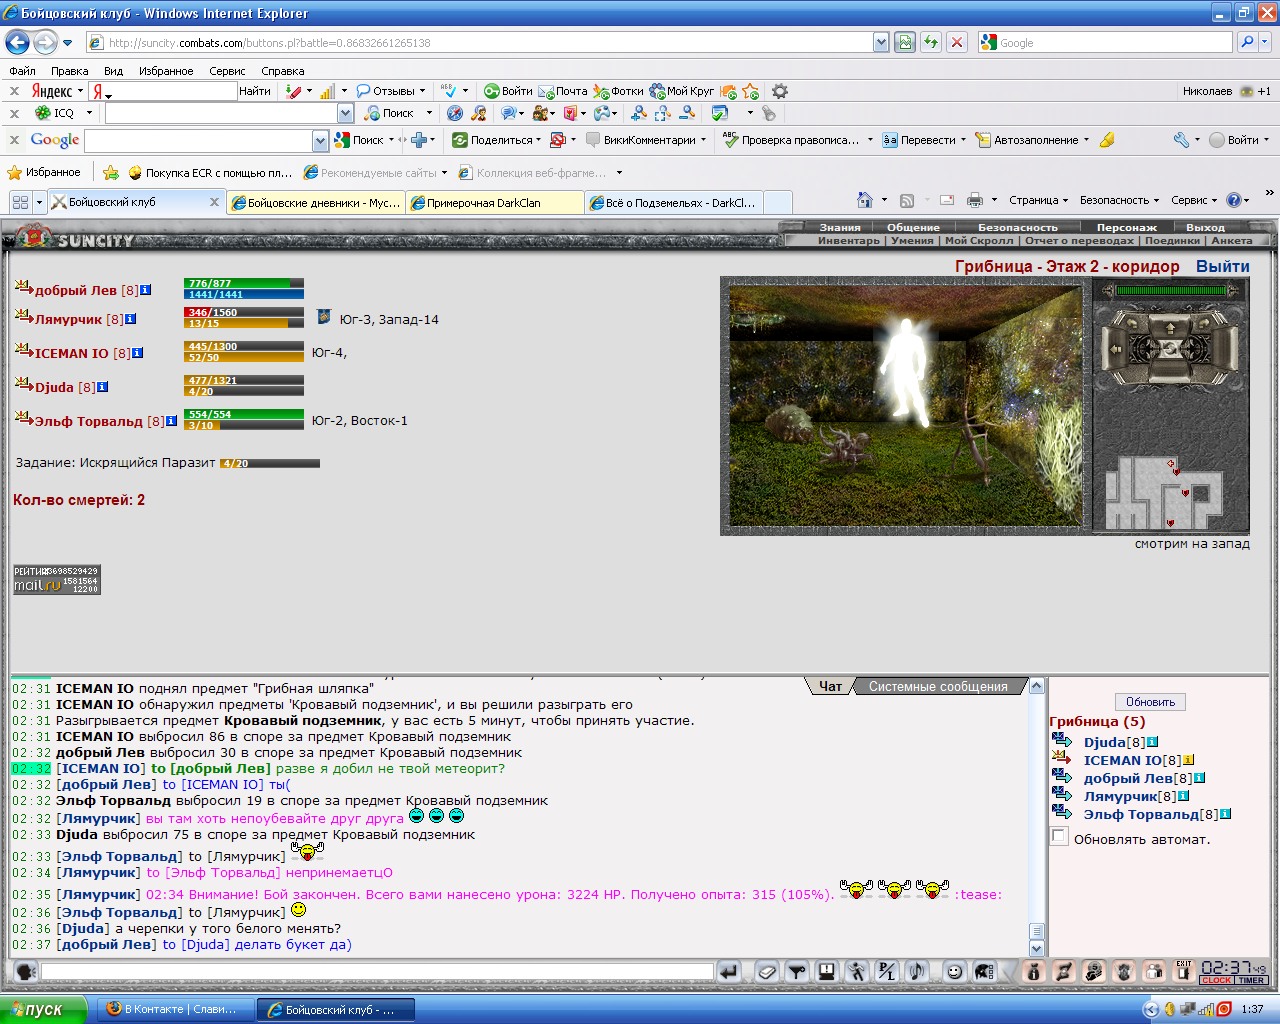This screenshot has height=1024, width=1280.
Task: Click the send message enter-arrow icon
Action: (728, 971)
